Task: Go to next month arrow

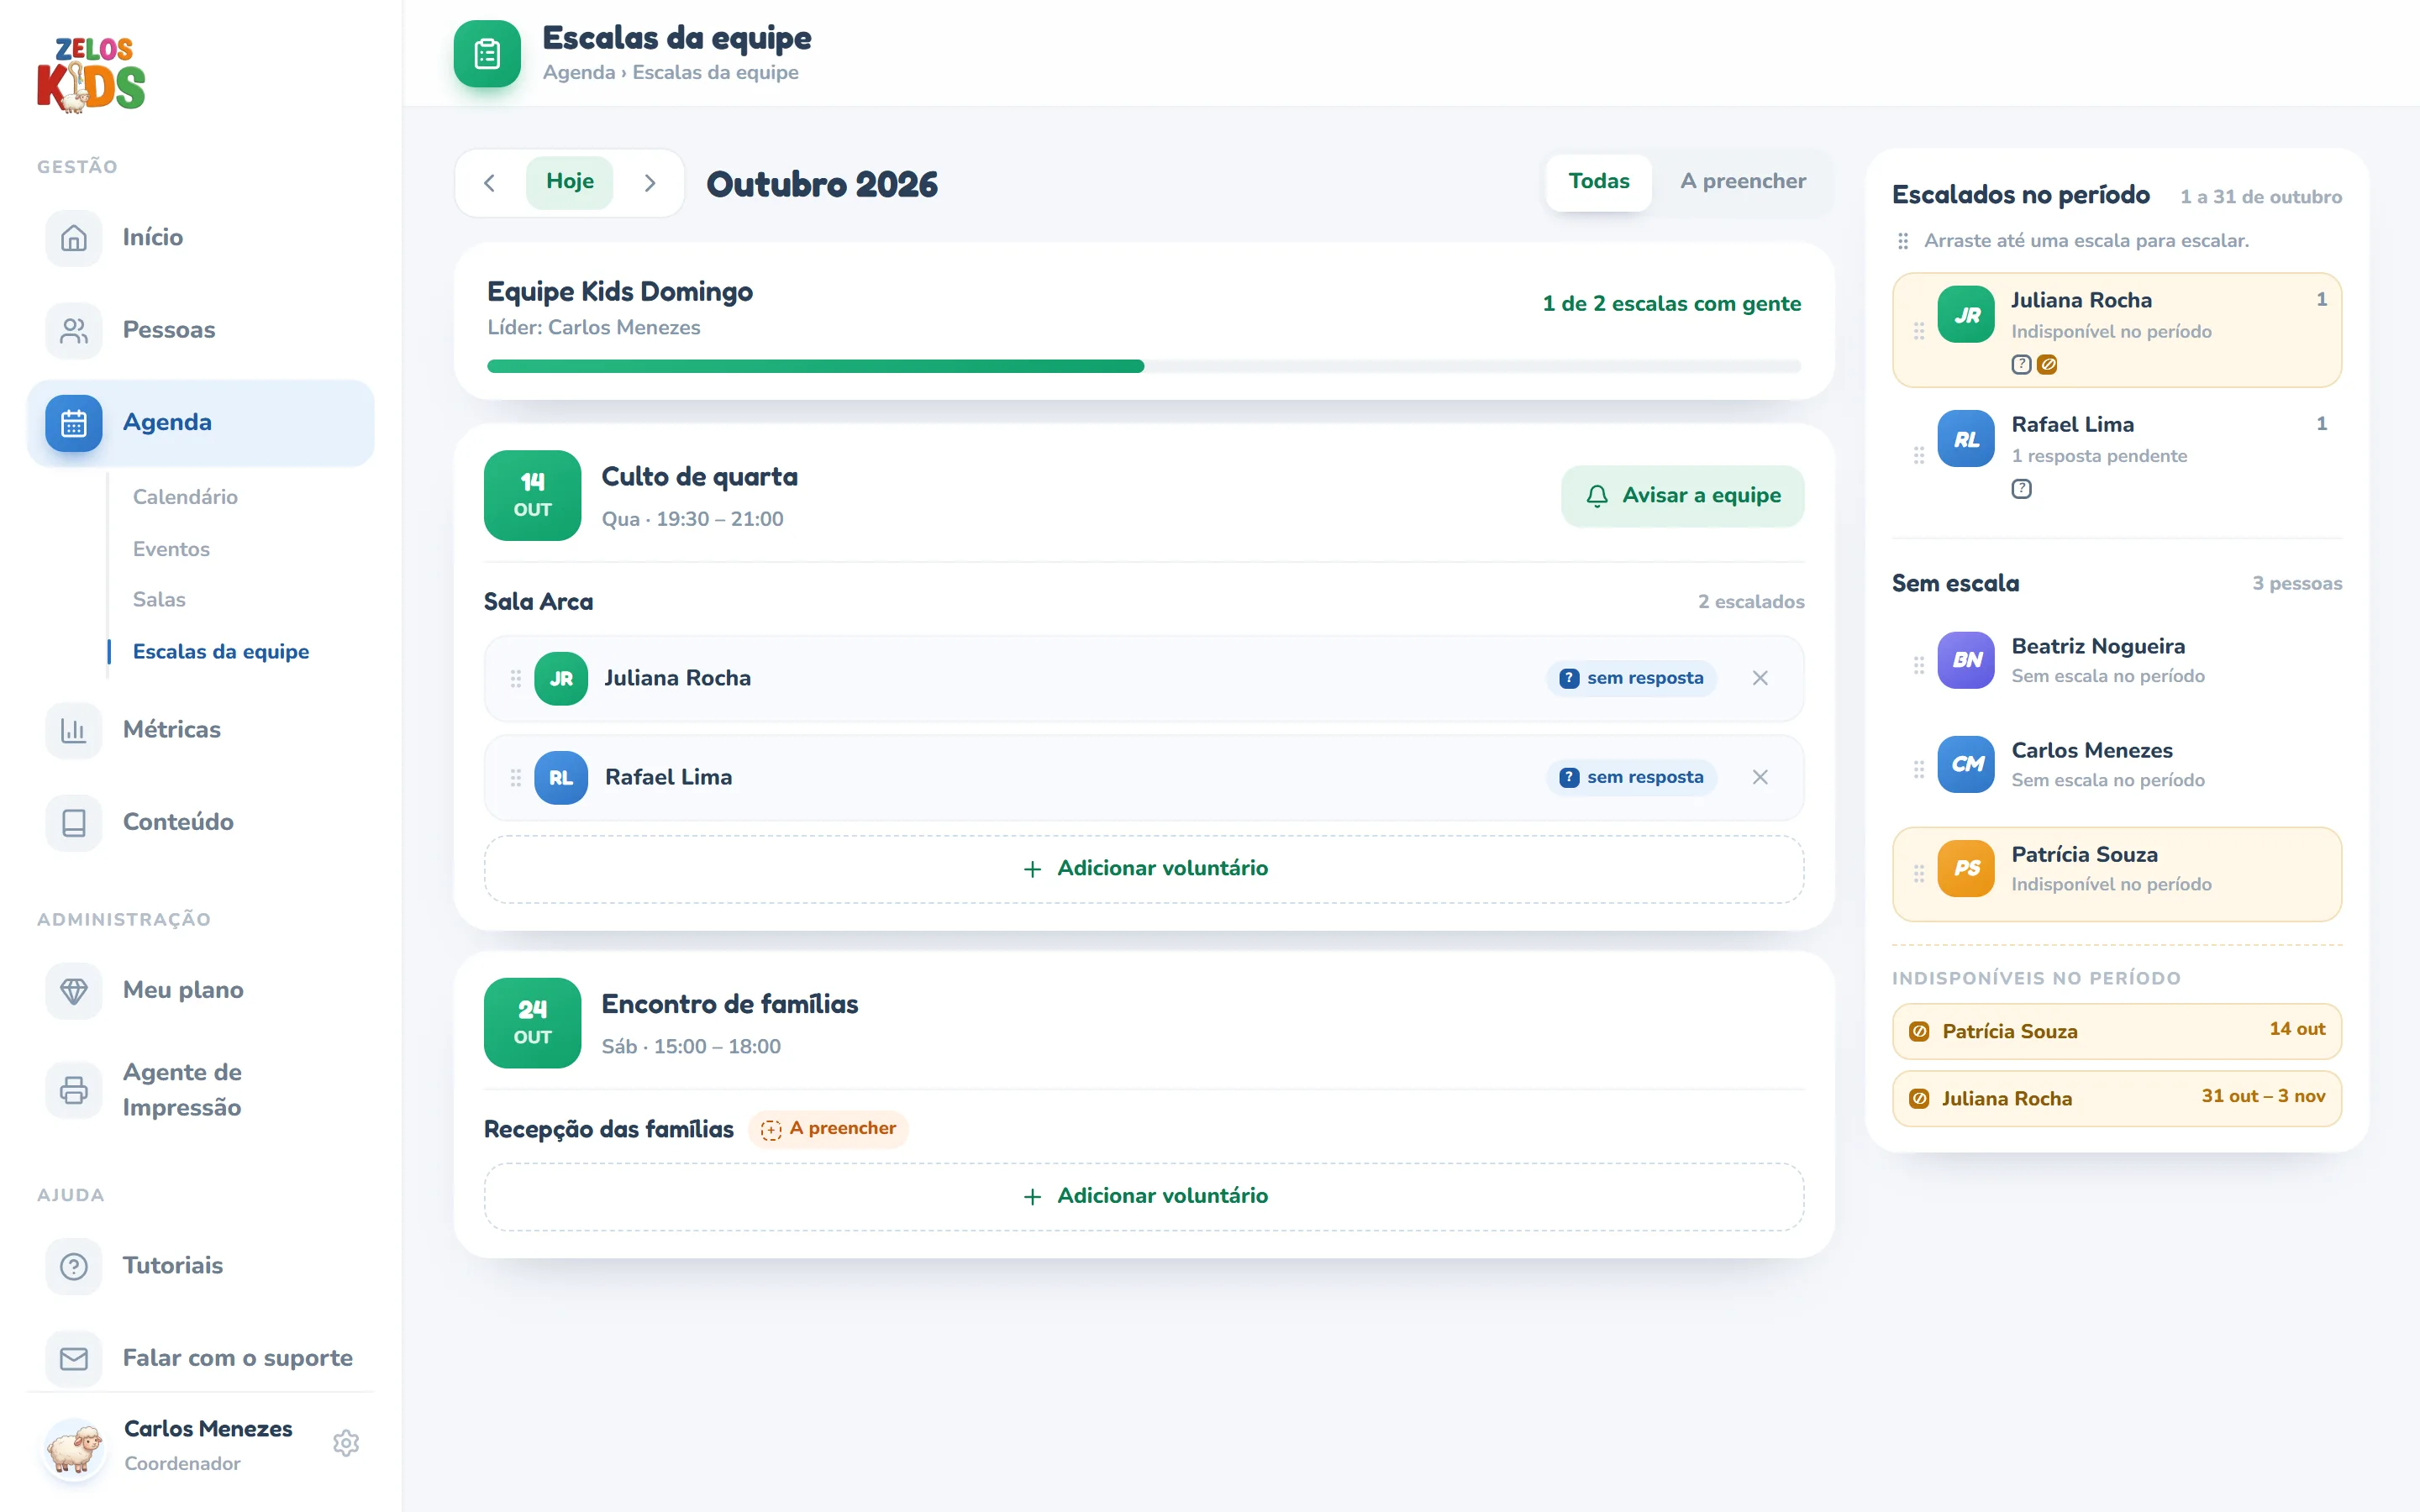Action: (x=650, y=183)
